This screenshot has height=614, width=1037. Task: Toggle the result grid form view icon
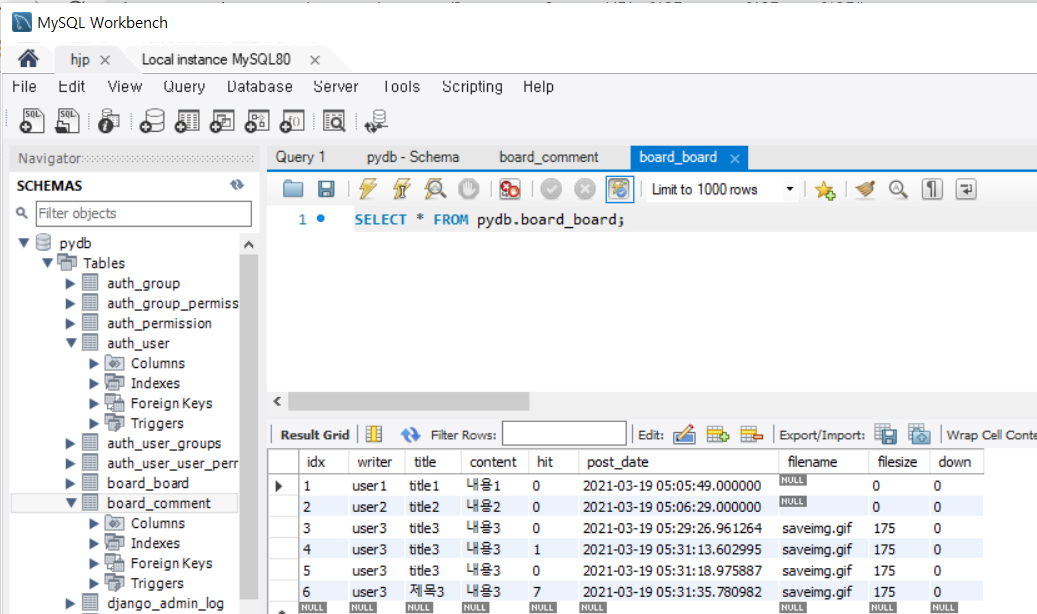pyautogui.click(x=374, y=434)
